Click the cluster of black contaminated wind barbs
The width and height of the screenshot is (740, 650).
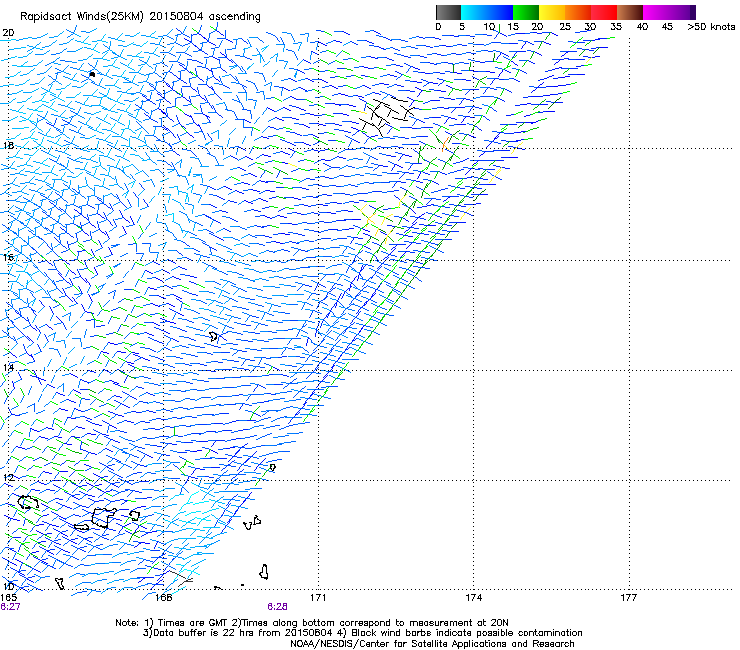click(x=387, y=116)
